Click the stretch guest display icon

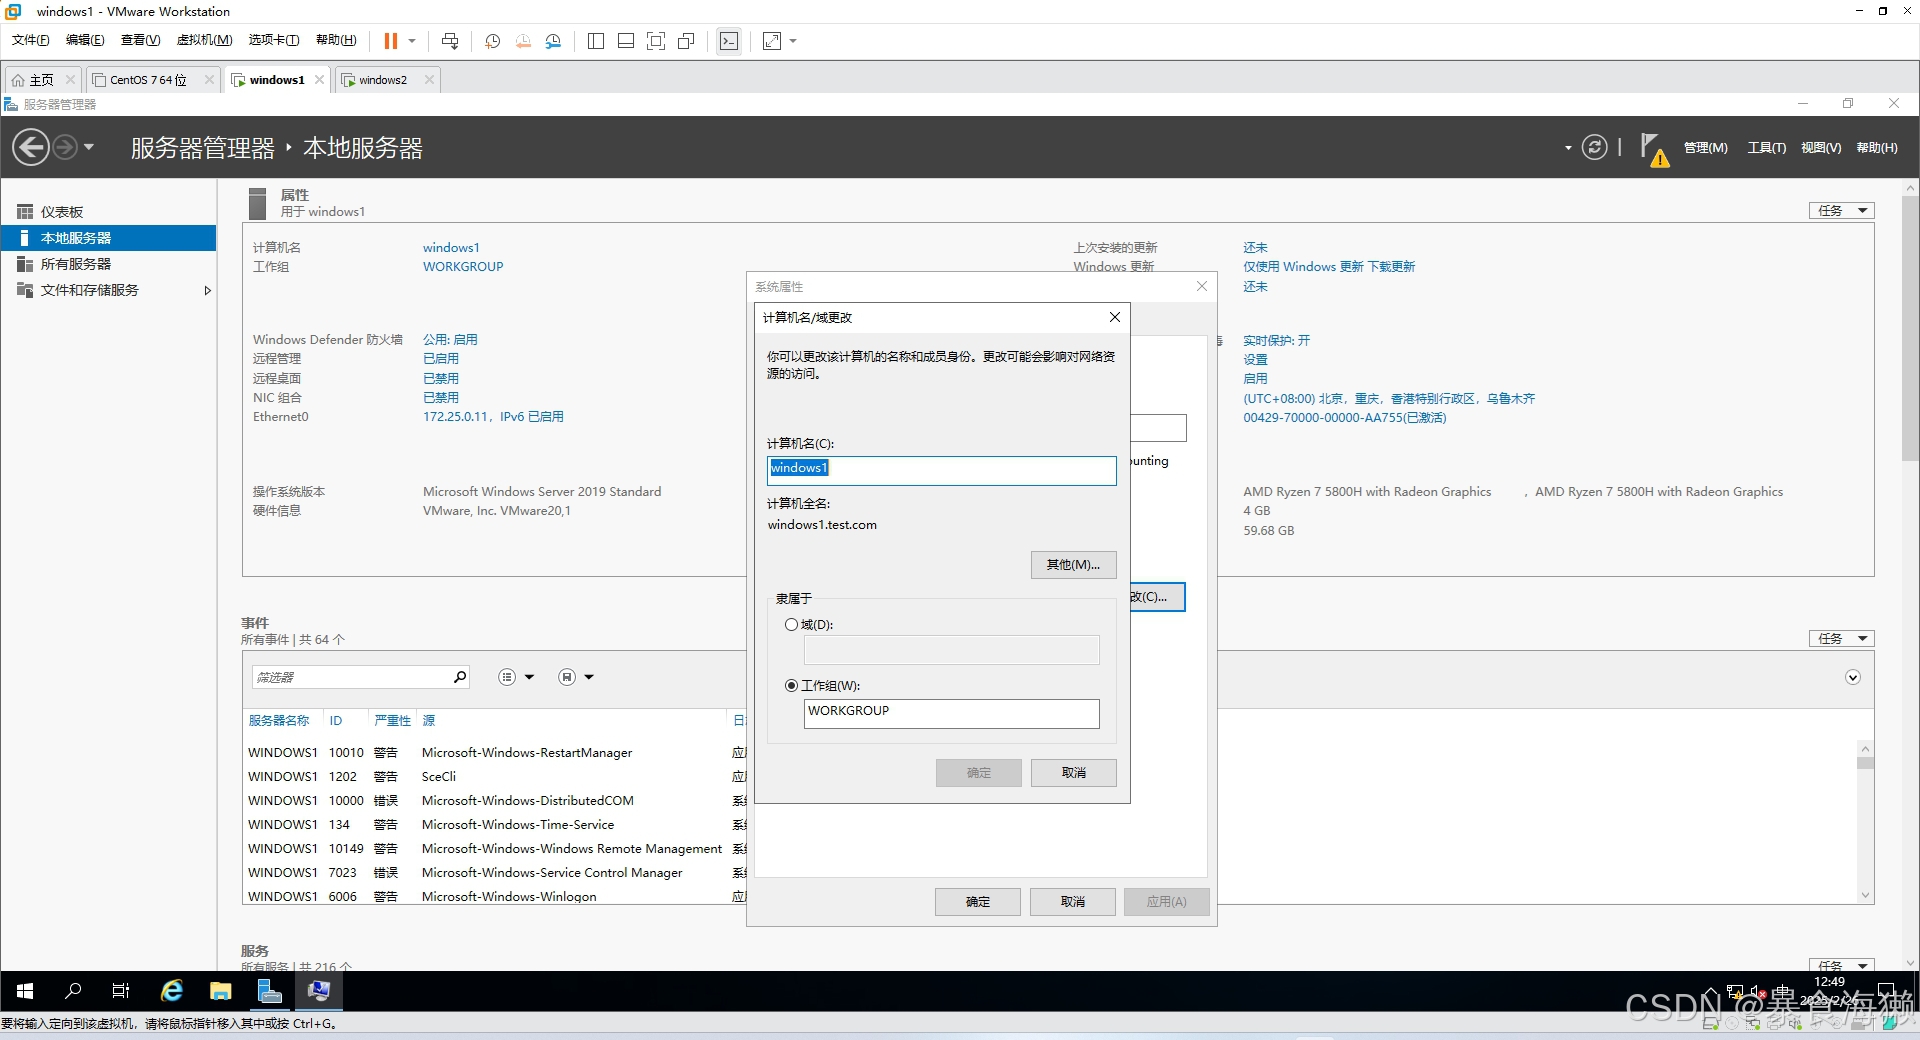click(772, 41)
